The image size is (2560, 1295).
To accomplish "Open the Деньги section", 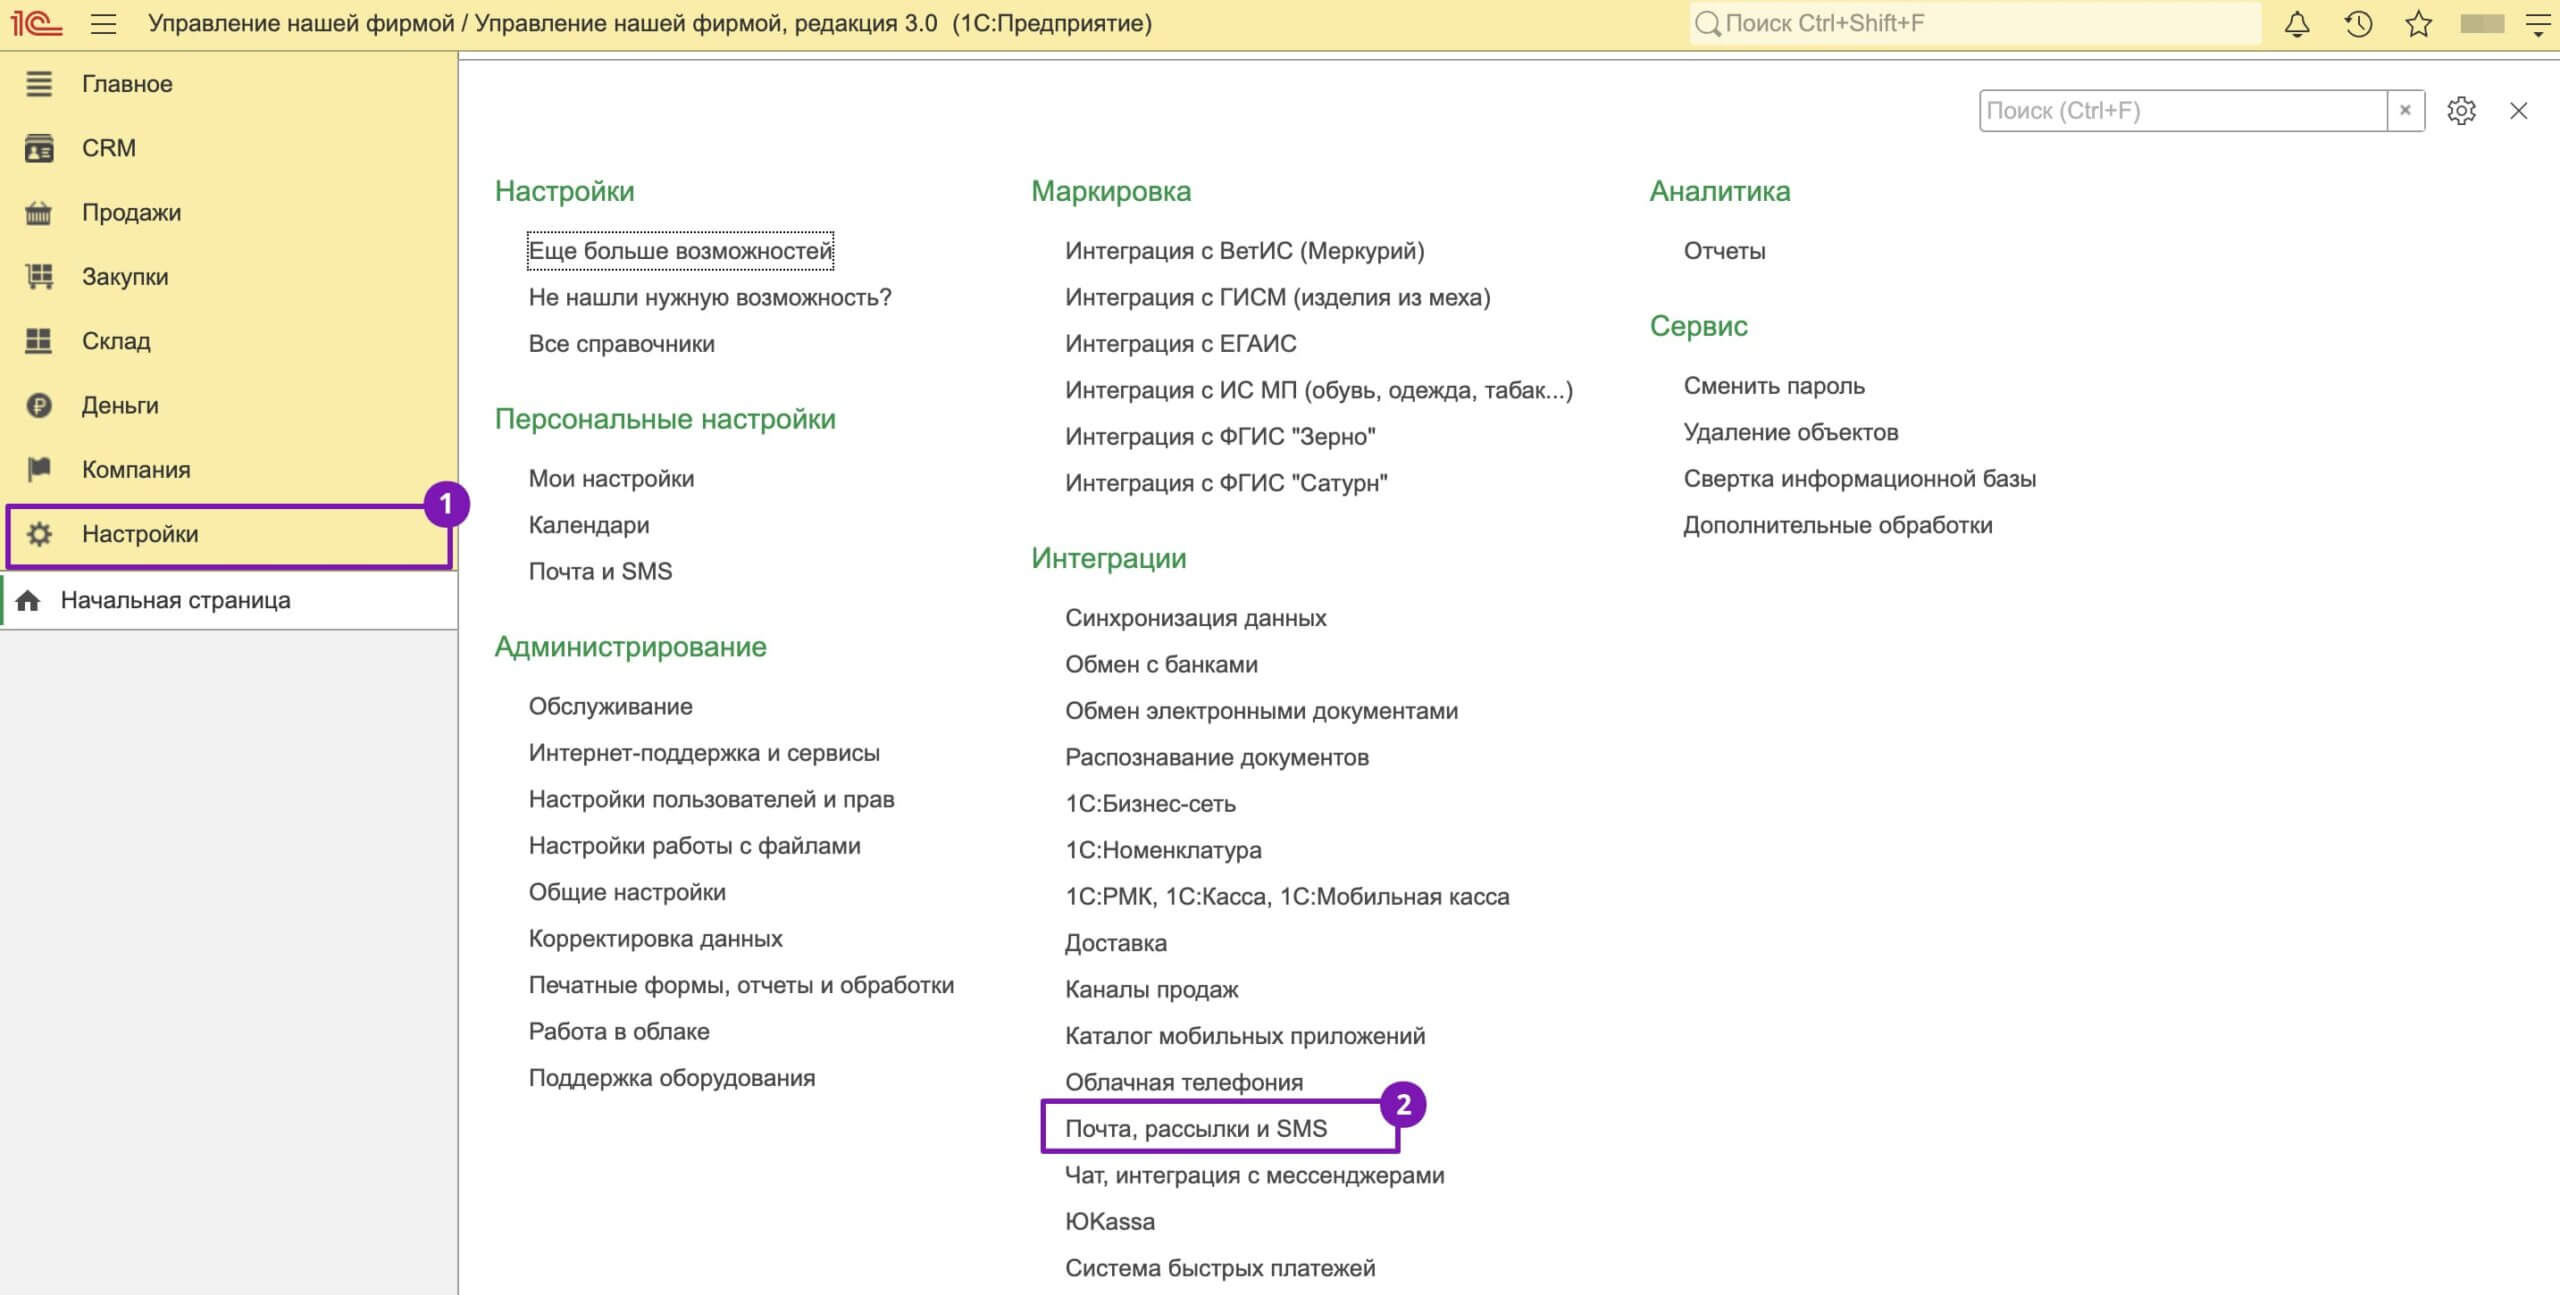I will tap(120, 405).
